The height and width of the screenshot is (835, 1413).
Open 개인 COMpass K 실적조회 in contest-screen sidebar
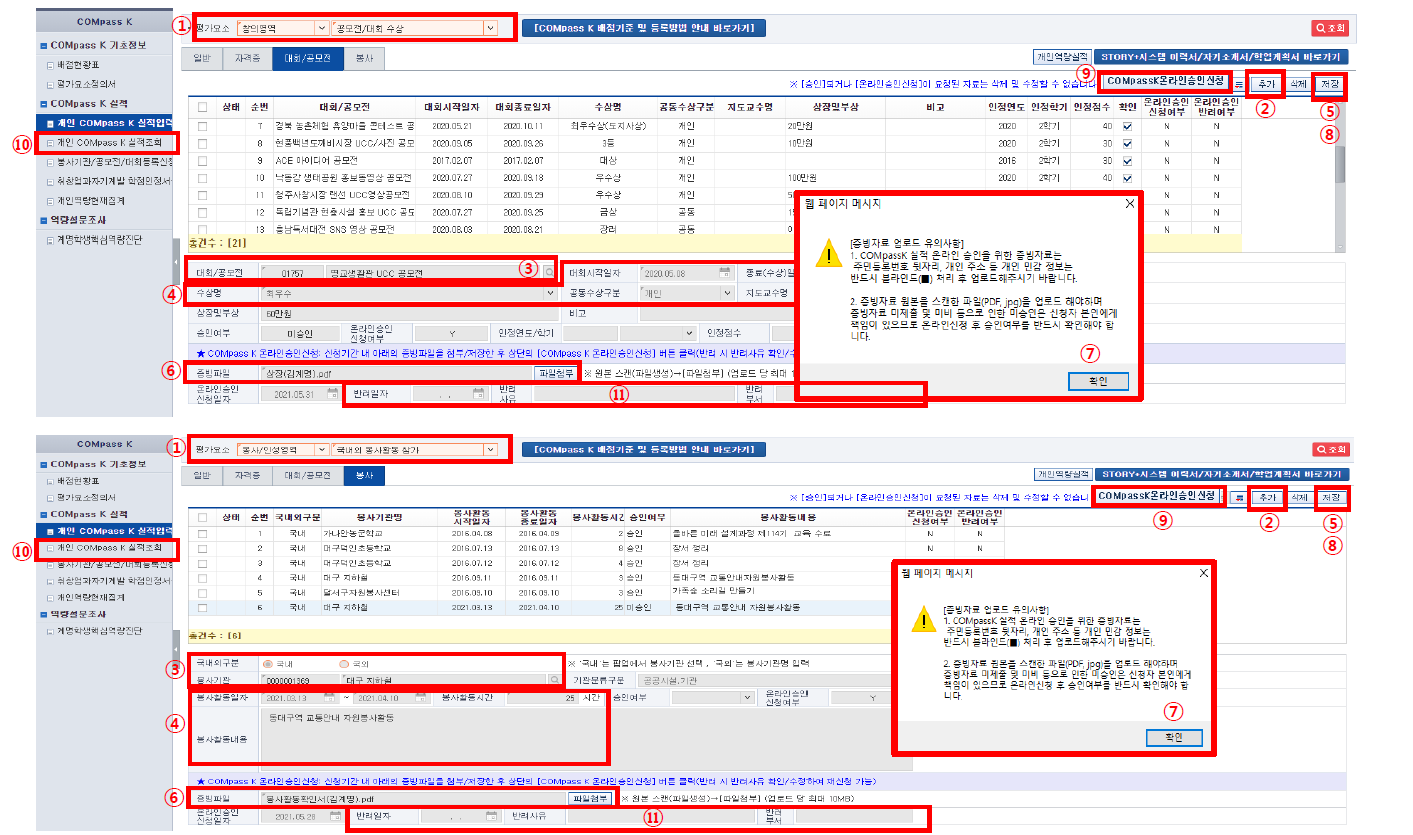coord(108,143)
